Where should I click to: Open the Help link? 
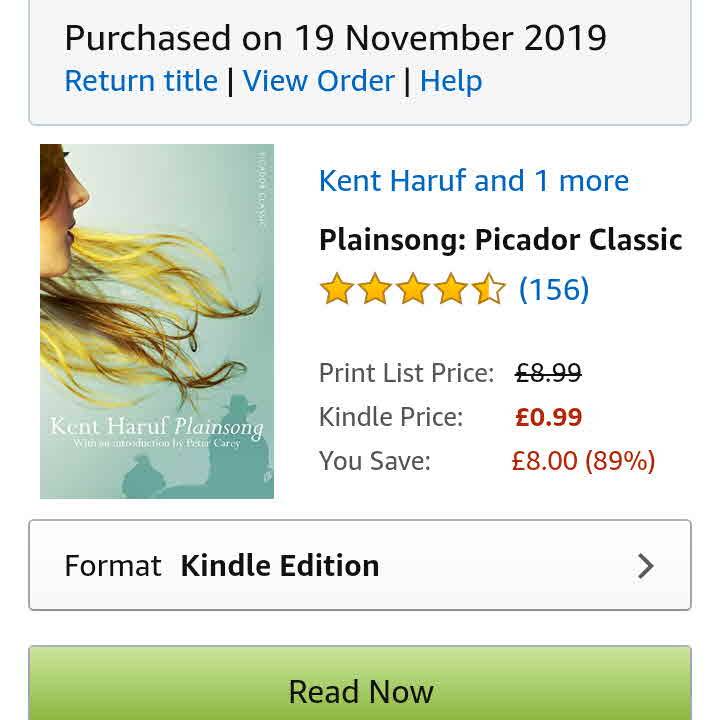pyautogui.click(x=451, y=81)
